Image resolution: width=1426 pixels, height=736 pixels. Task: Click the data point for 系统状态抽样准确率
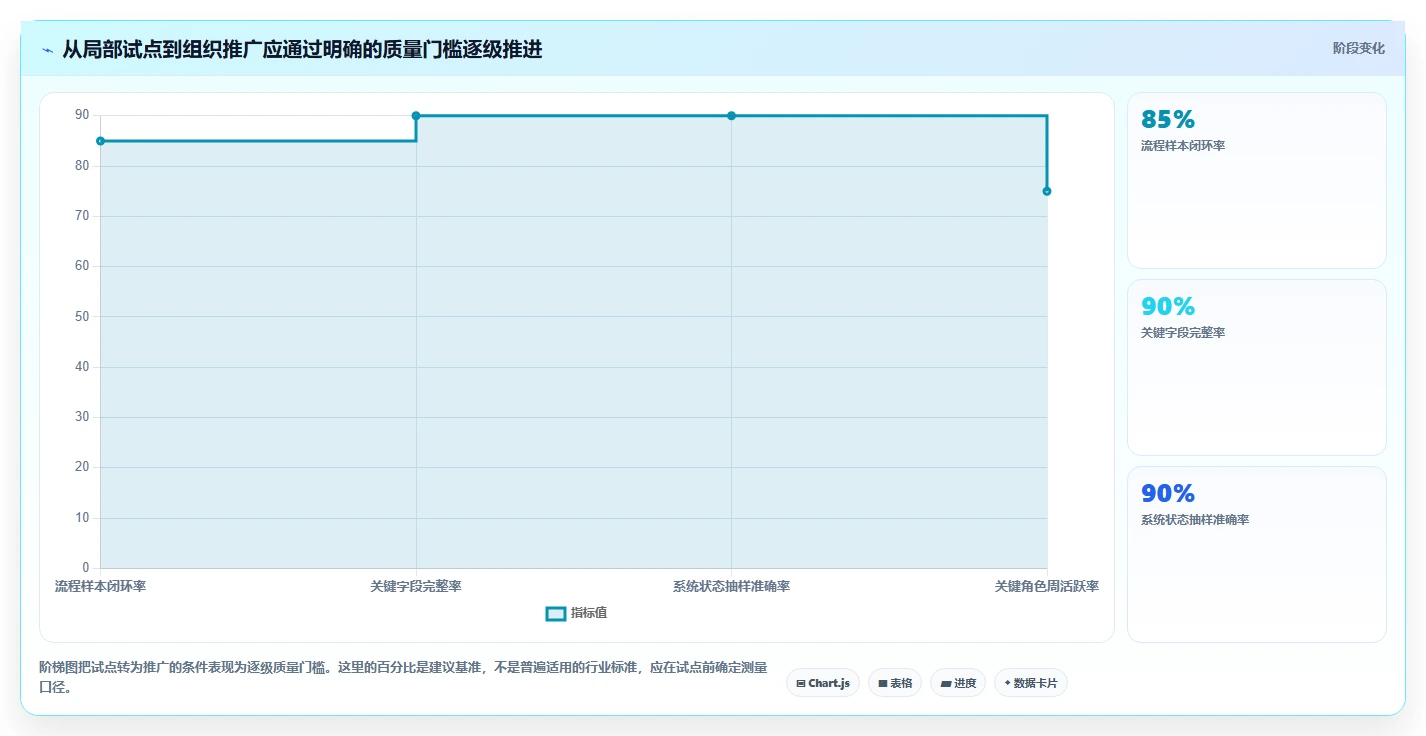point(731,116)
